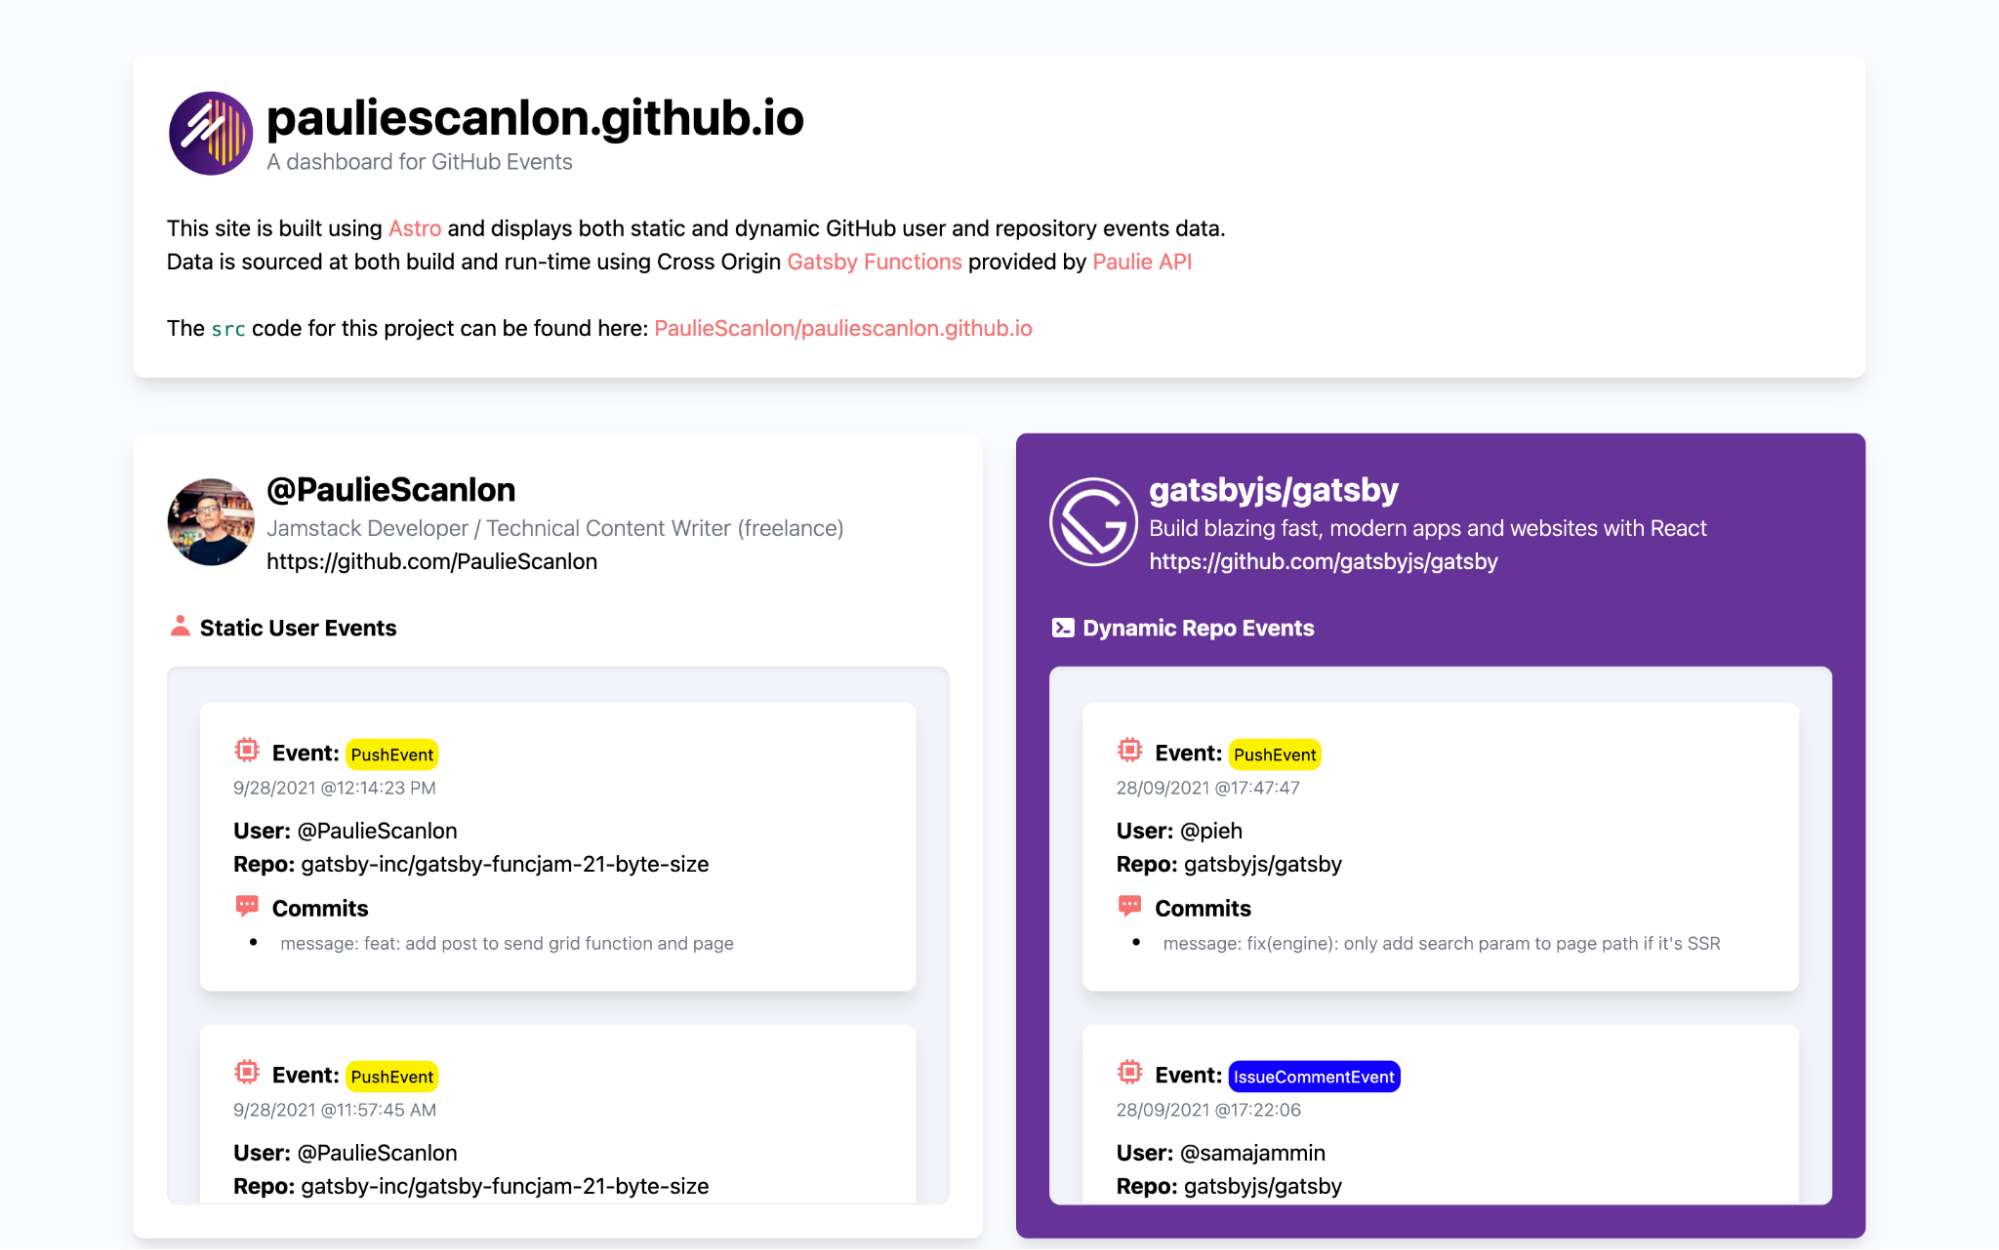Viewport: 1999px width, 1250px height.
Task: Visit https://github.com/PaulieScanlon profile link
Action: click(x=431, y=561)
